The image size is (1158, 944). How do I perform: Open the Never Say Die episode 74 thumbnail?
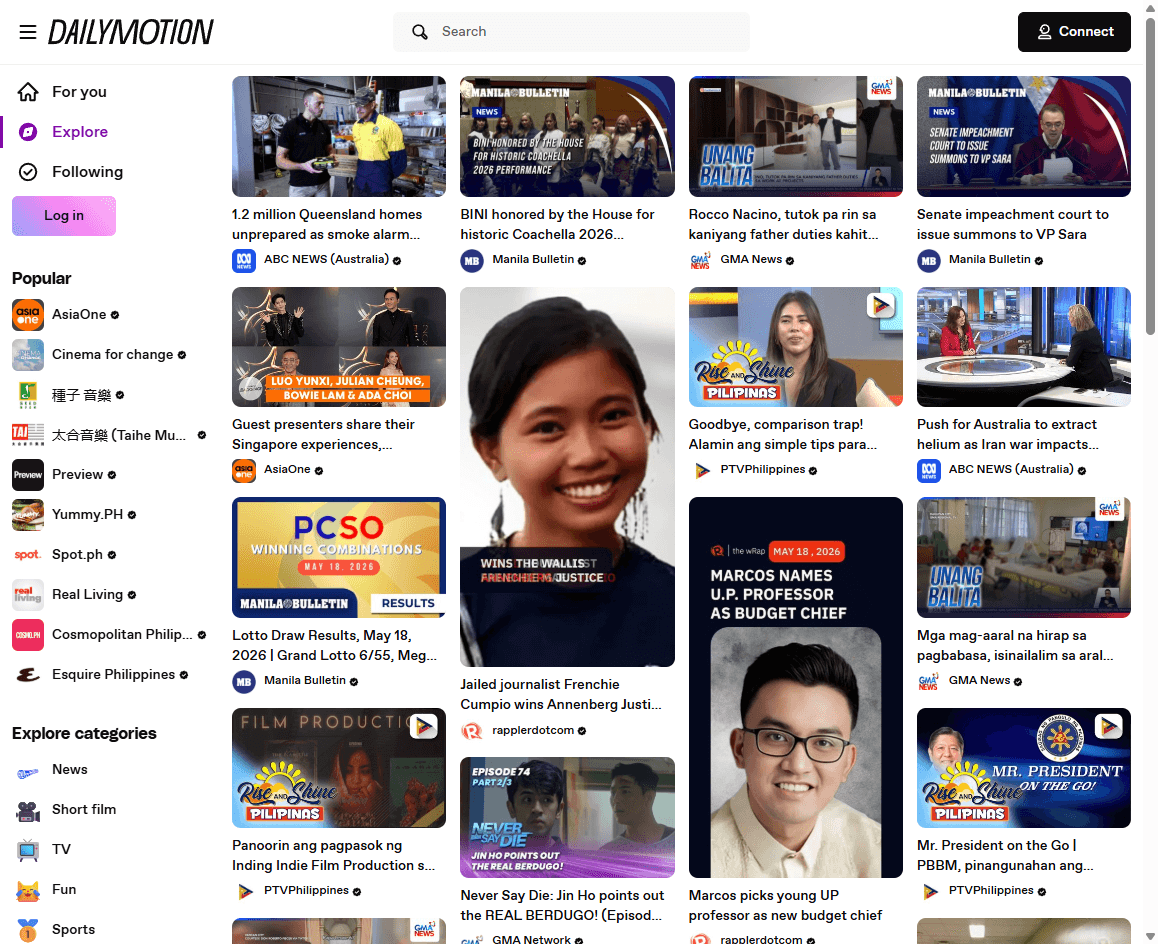pos(567,818)
